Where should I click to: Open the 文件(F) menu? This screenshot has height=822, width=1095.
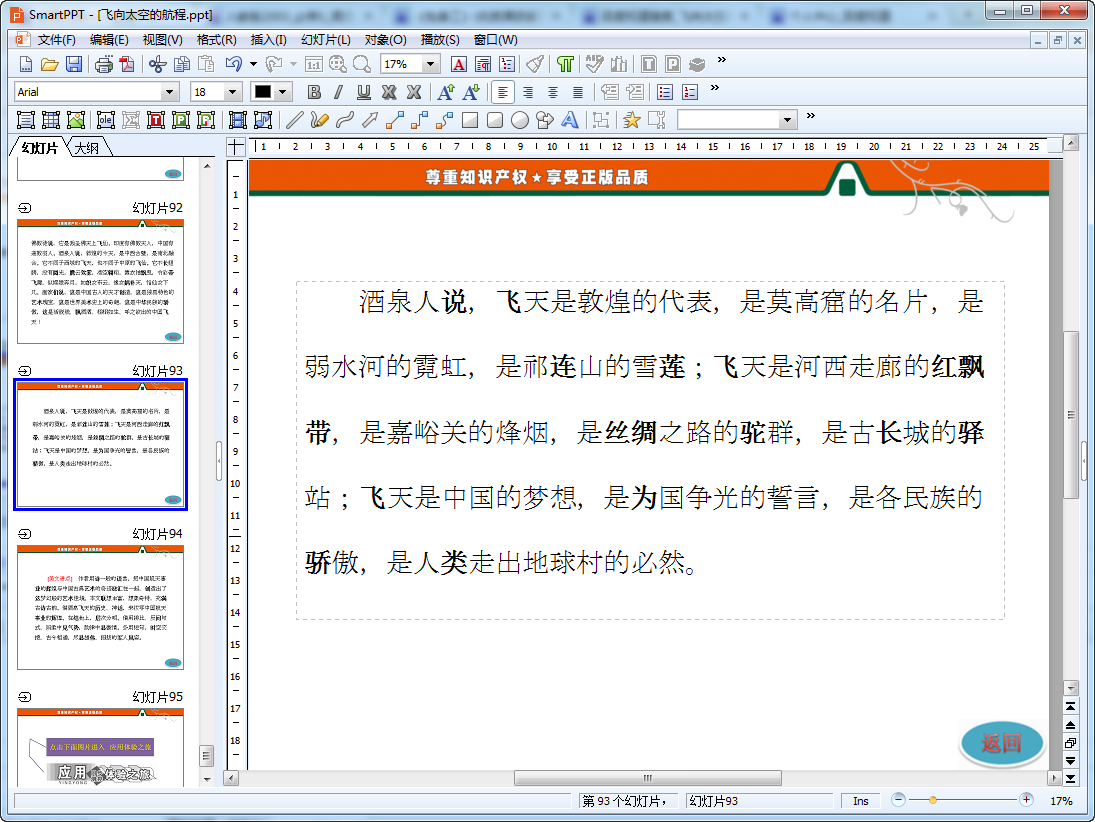pos(56,40)
